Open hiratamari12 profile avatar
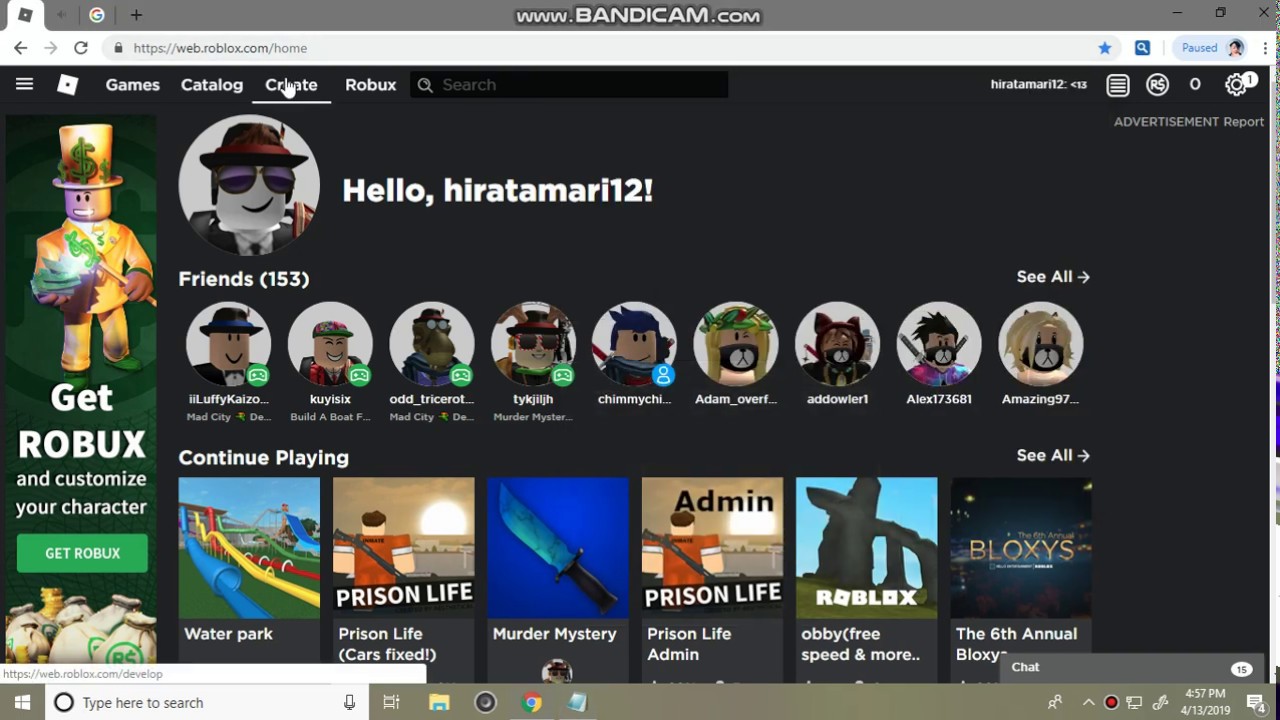This screenshot has width=1280, height=720. (249, 185)
